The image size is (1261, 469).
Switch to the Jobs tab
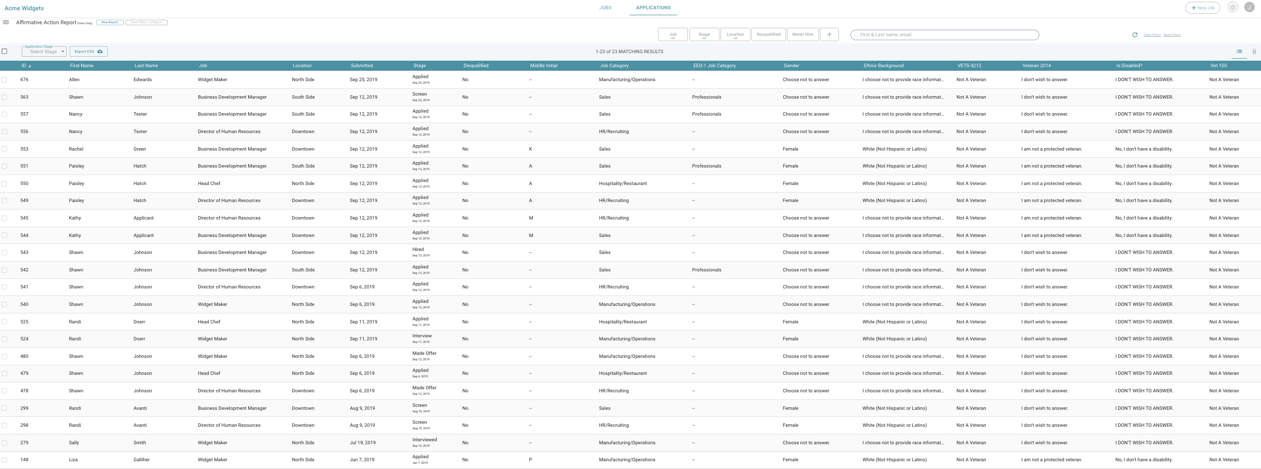coord(605,7)
